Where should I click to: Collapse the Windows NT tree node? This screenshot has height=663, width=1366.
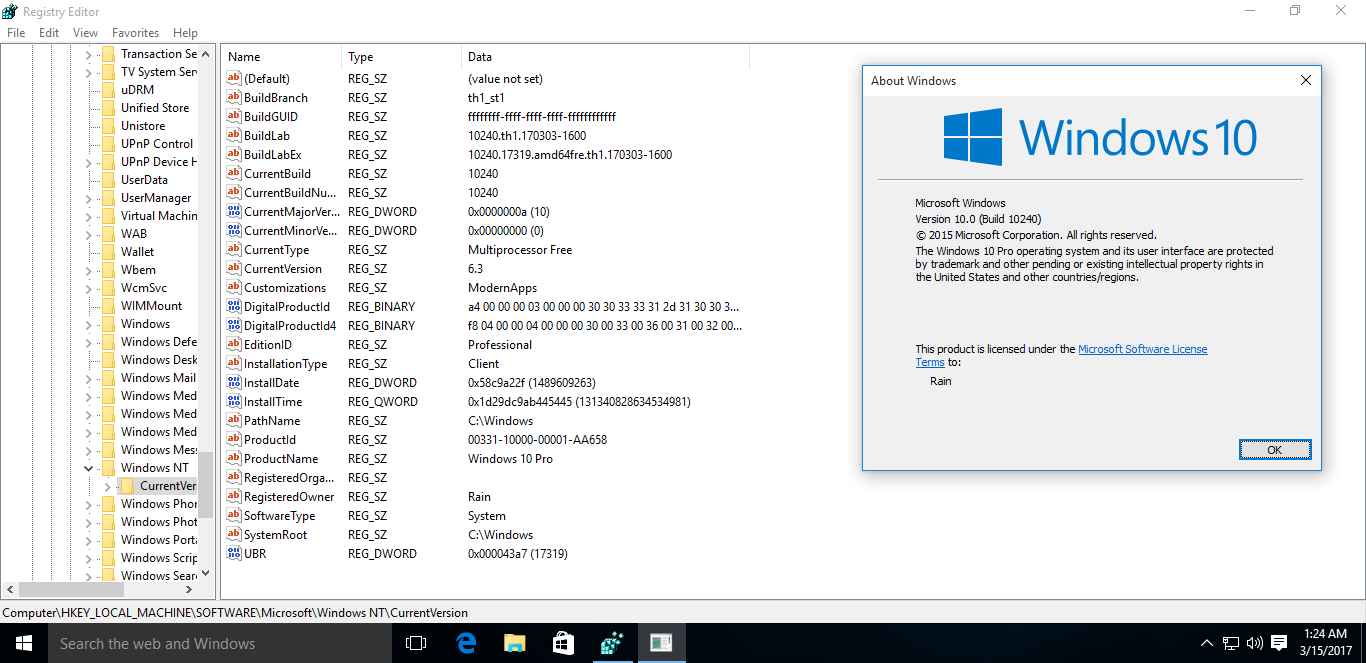click(88, 467)
